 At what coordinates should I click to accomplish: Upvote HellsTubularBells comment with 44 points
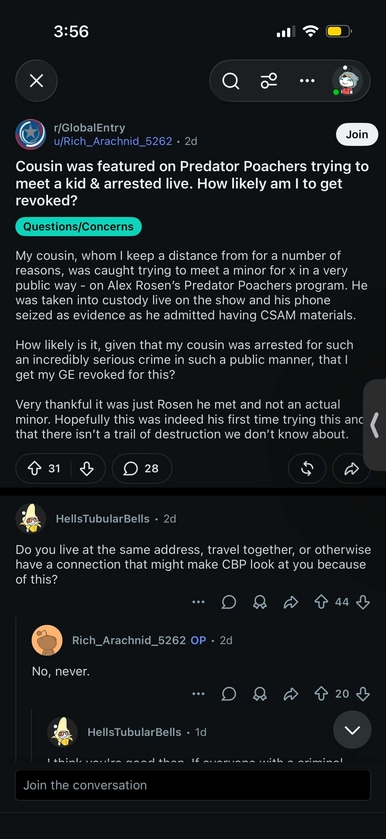pos(321,602)
